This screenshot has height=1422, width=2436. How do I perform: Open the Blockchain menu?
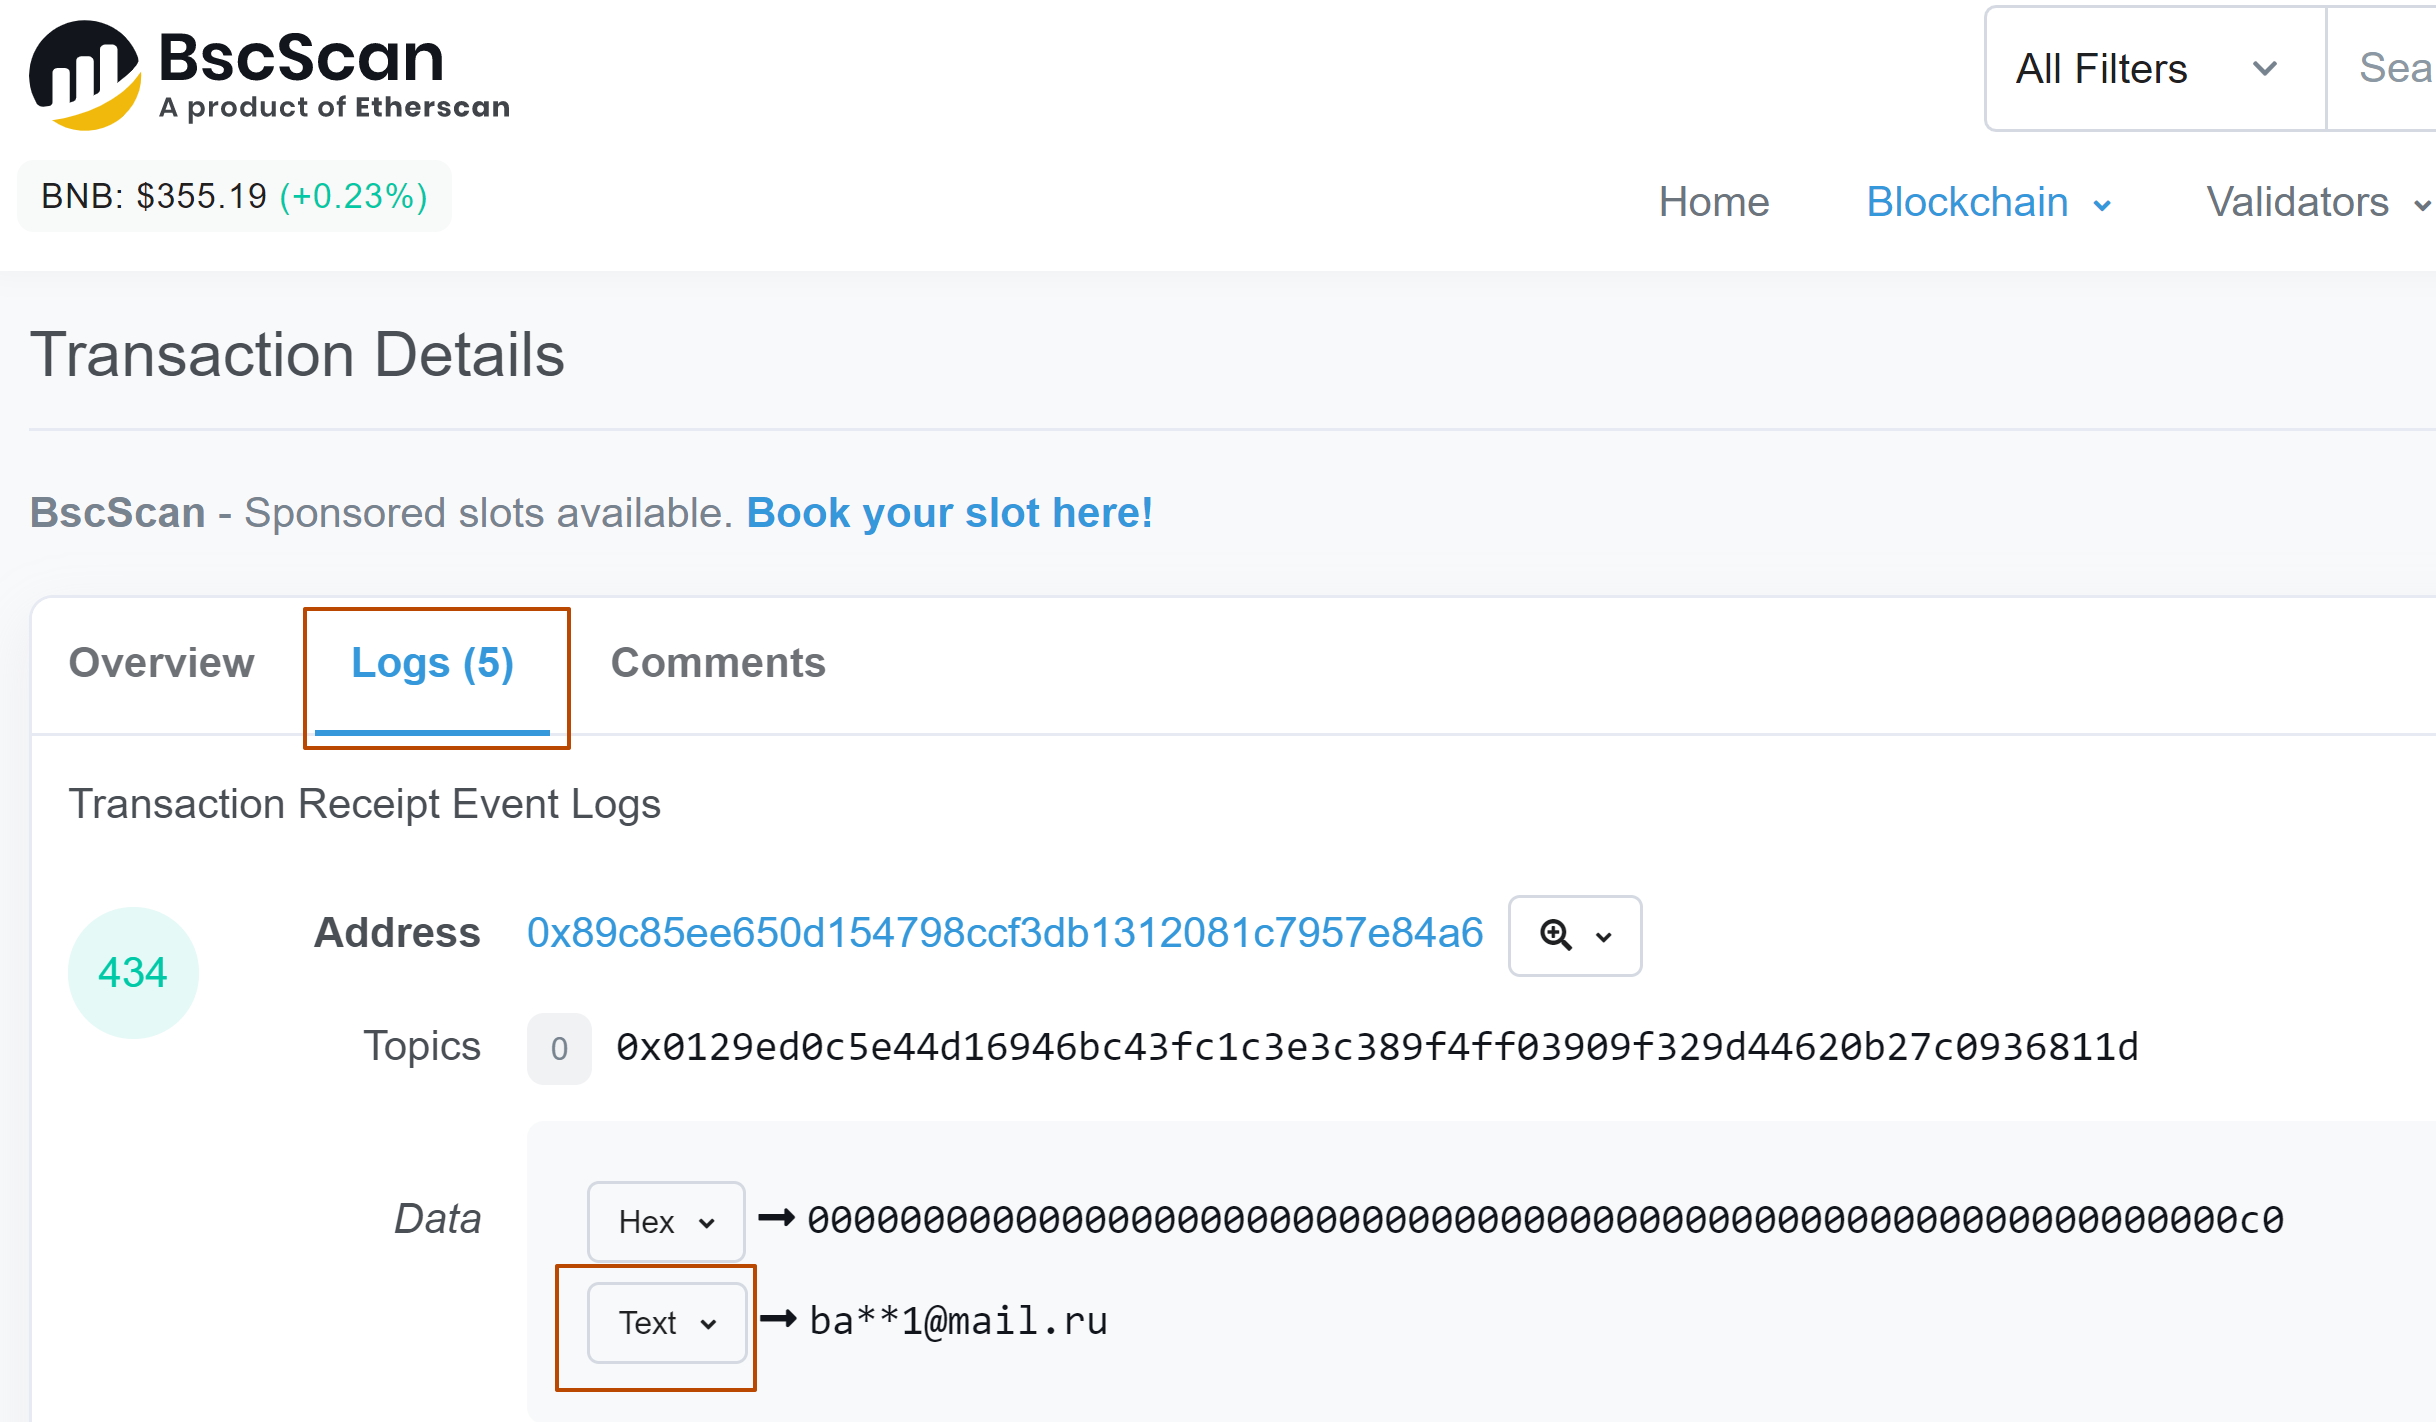(x=1988, y=202)
